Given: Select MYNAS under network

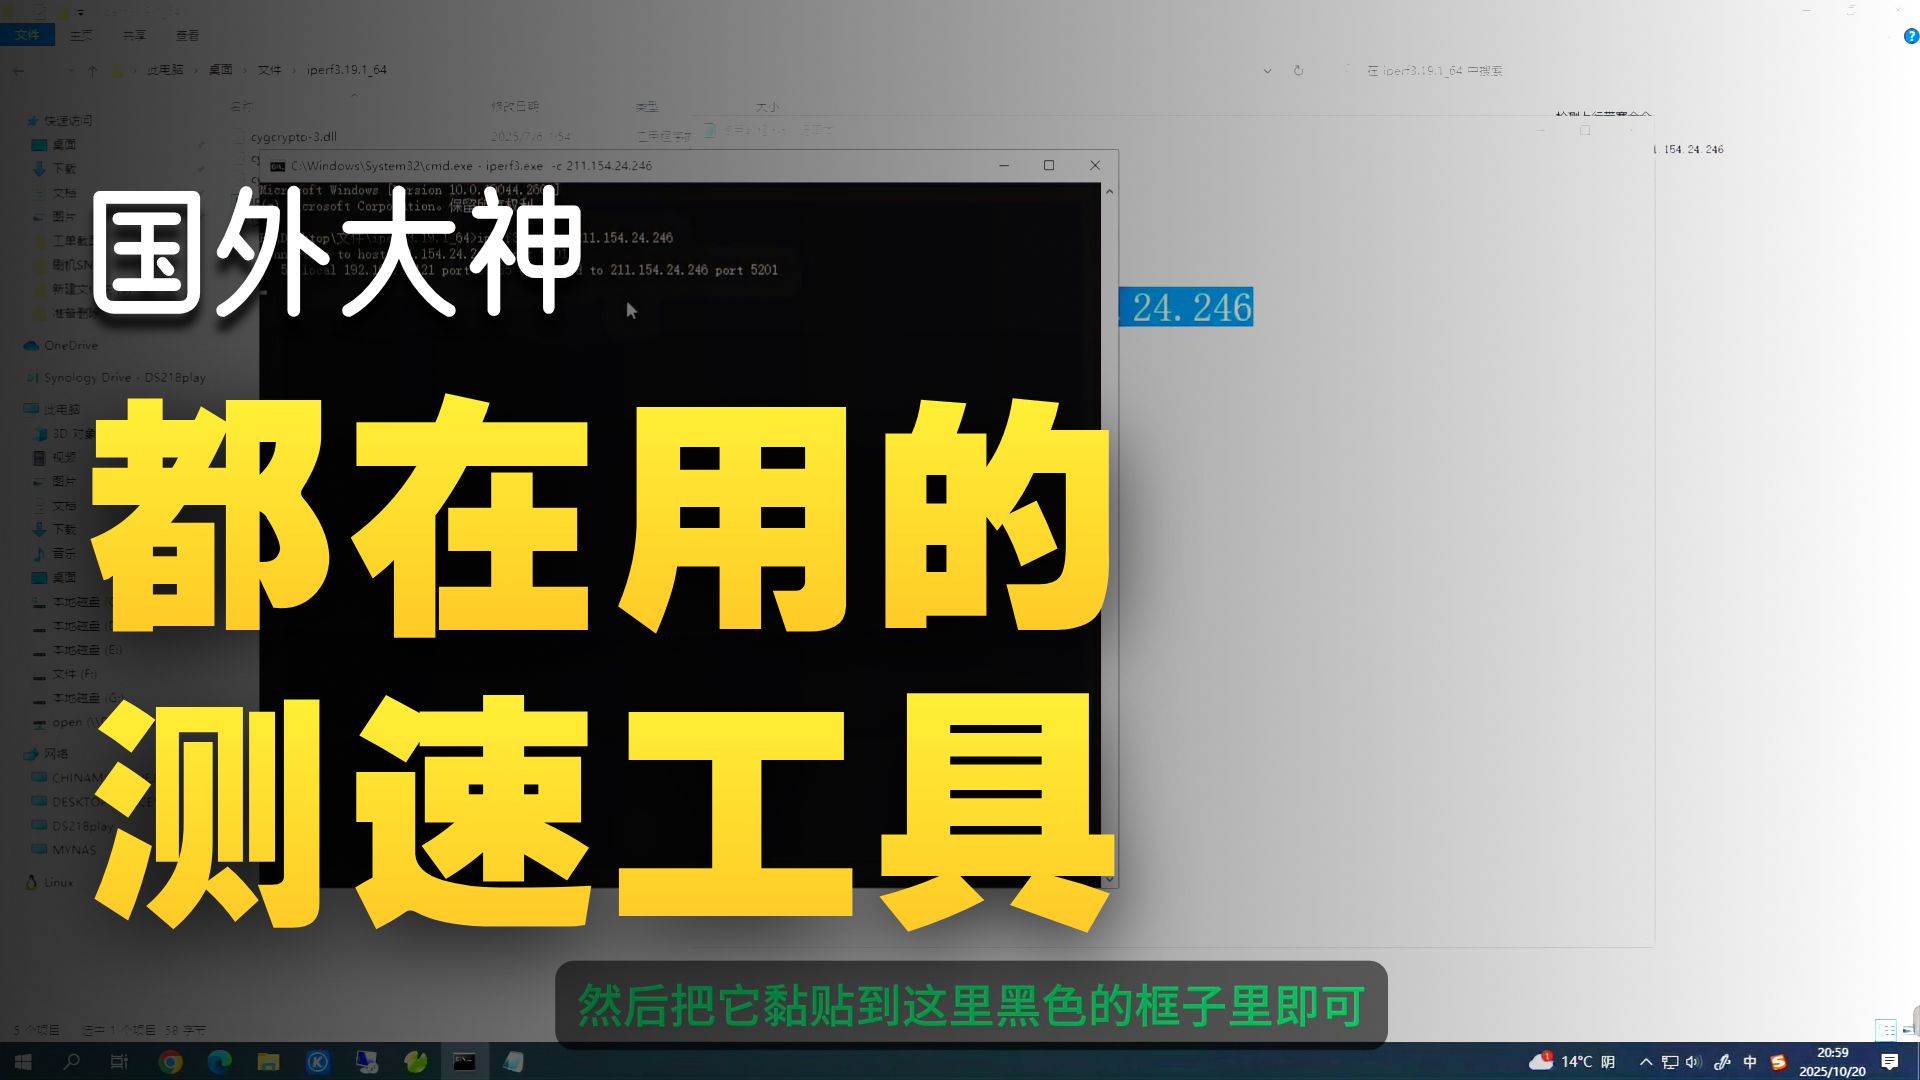Looking at the screenshot, I should tap(74, 850).
